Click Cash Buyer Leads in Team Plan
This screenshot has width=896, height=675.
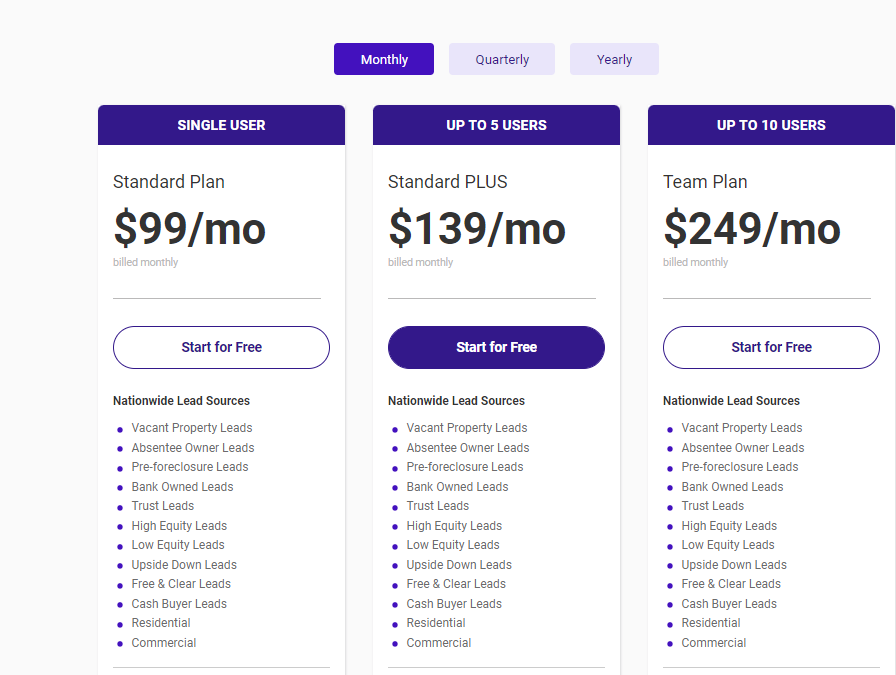(729, 604)
